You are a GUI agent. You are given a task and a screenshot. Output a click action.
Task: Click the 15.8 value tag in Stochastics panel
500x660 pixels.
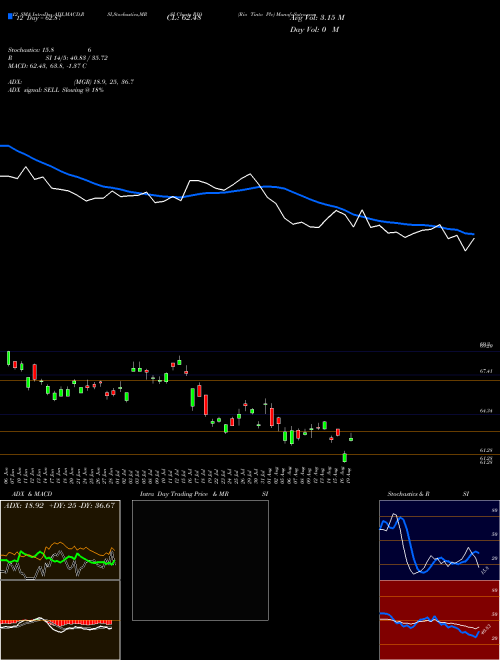click(484, 571)
